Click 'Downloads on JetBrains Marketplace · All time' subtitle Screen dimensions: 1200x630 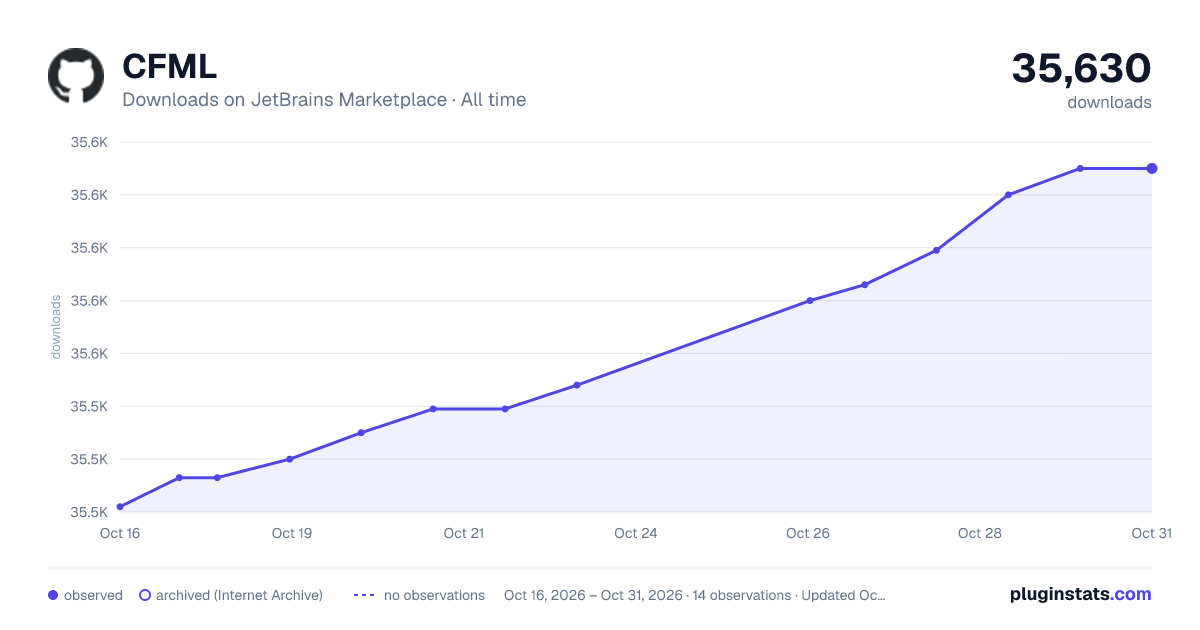pyautogui.click(x=324, y=100)
